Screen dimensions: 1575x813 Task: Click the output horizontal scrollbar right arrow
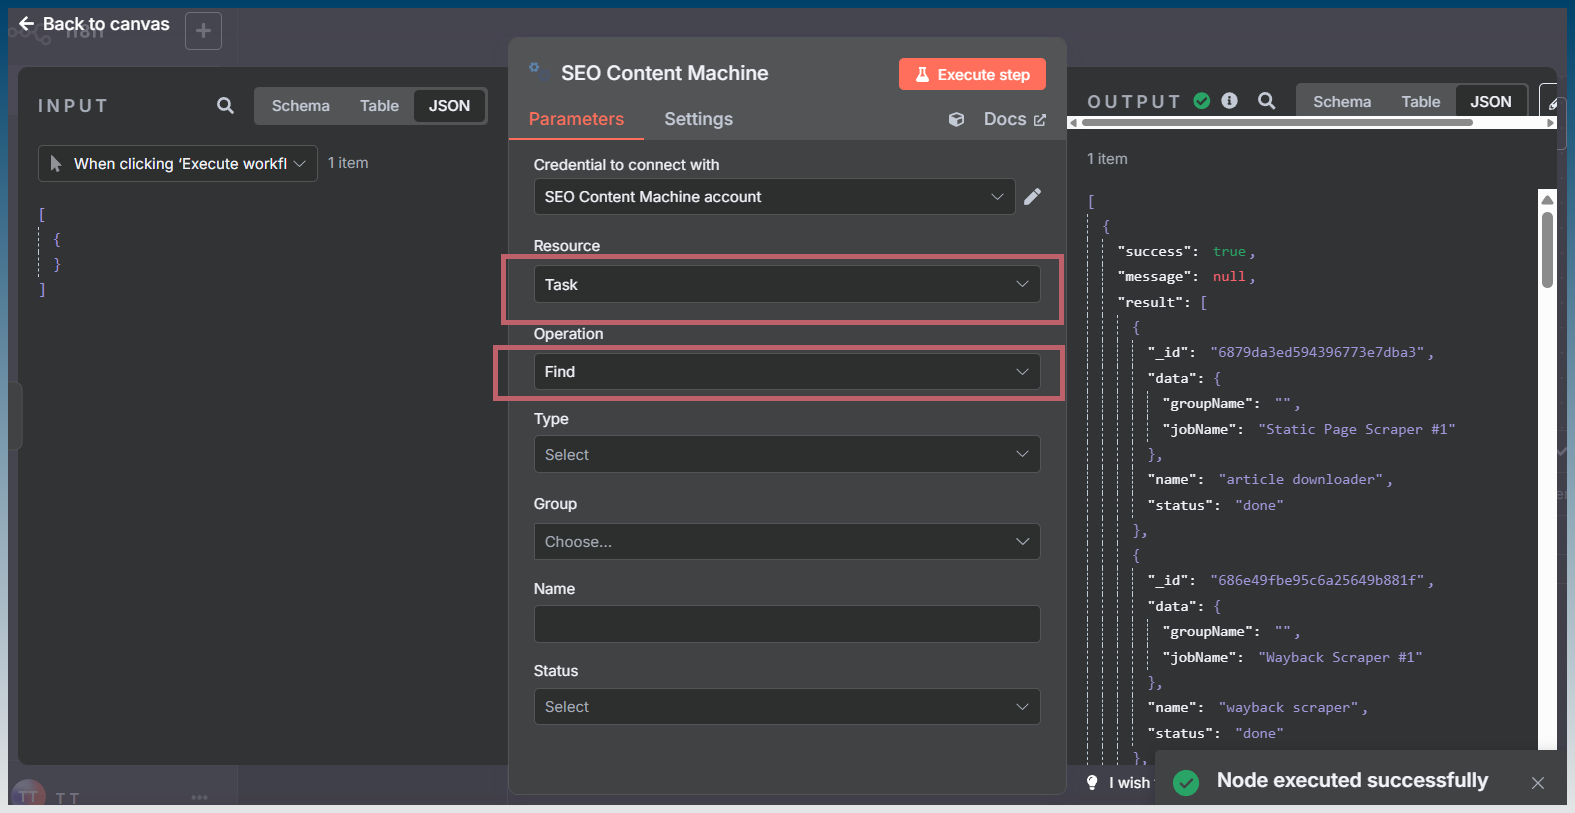[1551, 123]
